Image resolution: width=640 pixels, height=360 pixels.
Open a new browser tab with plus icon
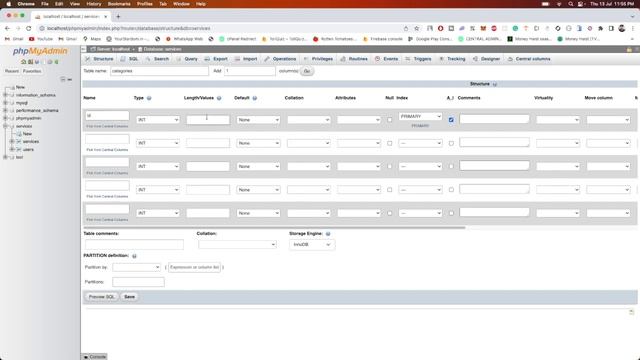[x=118, y=16]
